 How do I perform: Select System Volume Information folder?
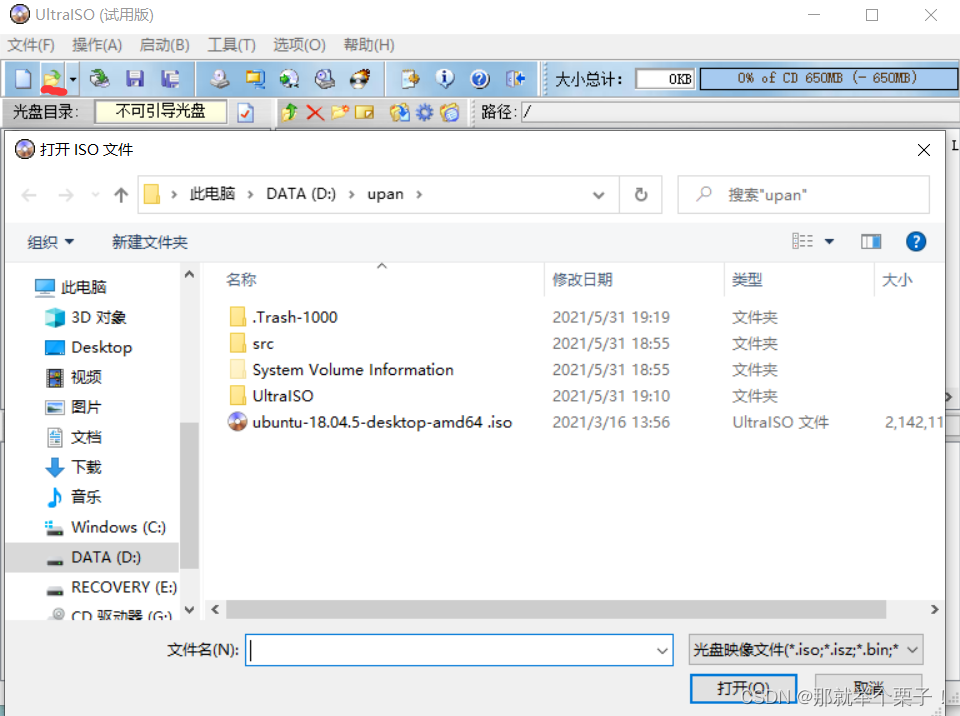tap(342, 370)
